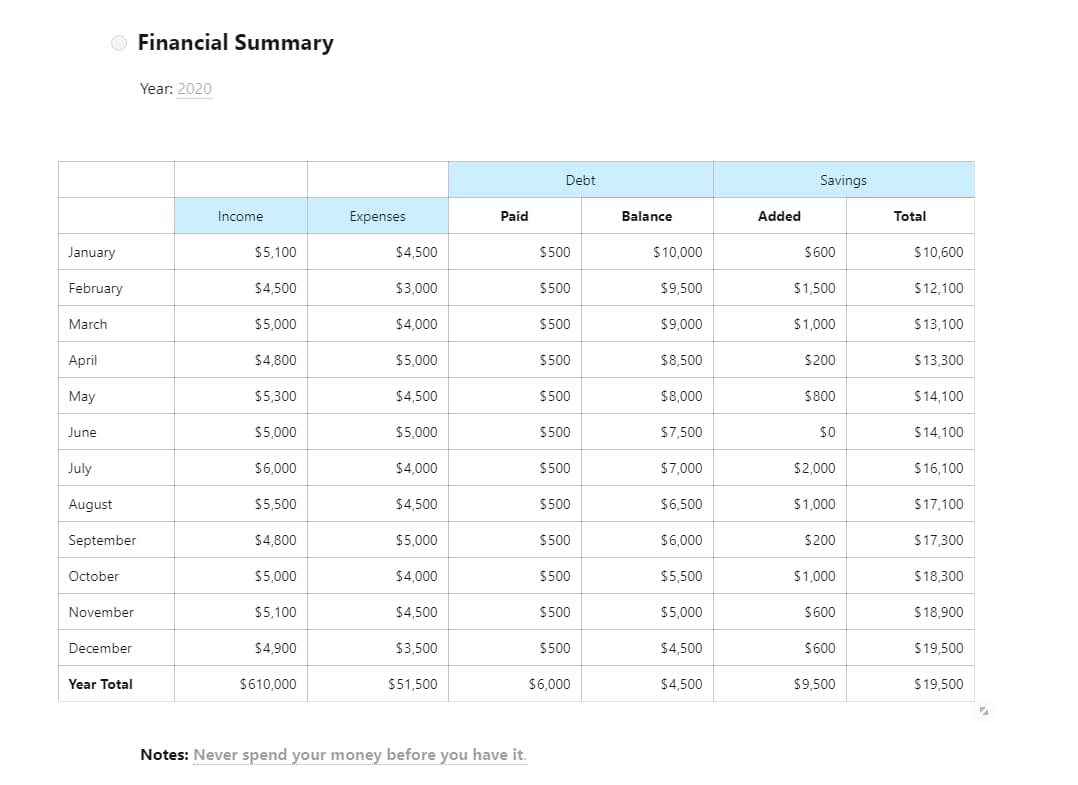Image resolution: width=1078 pixels, height=785 pixels.
Task: Toggle the circle checkbox beside Financial Summary
Action: tap(119, 43)
